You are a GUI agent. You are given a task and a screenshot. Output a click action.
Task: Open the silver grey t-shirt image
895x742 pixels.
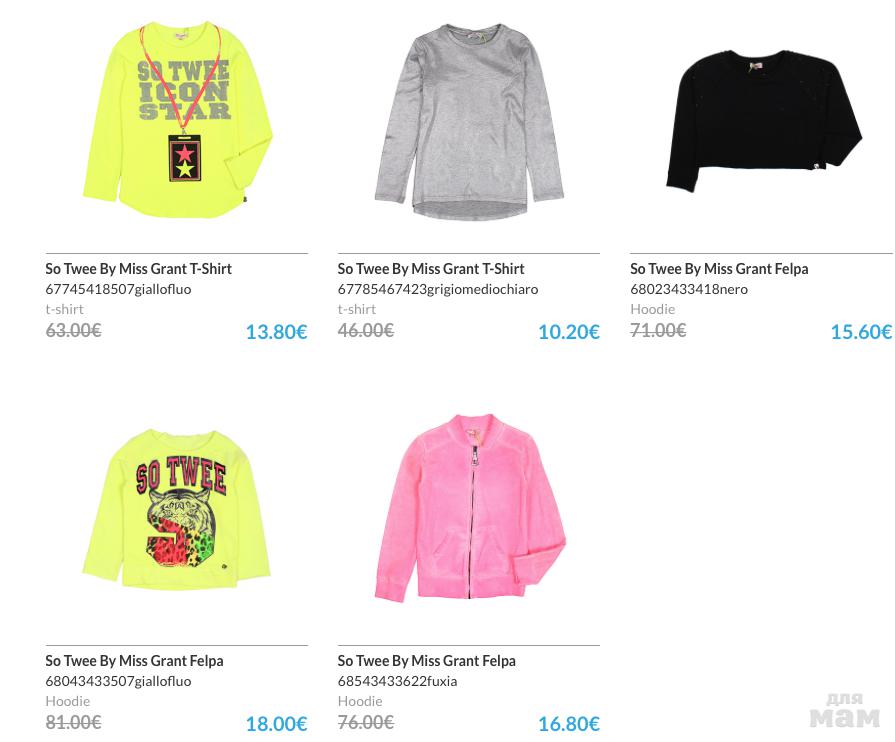[x=469, y=122]
